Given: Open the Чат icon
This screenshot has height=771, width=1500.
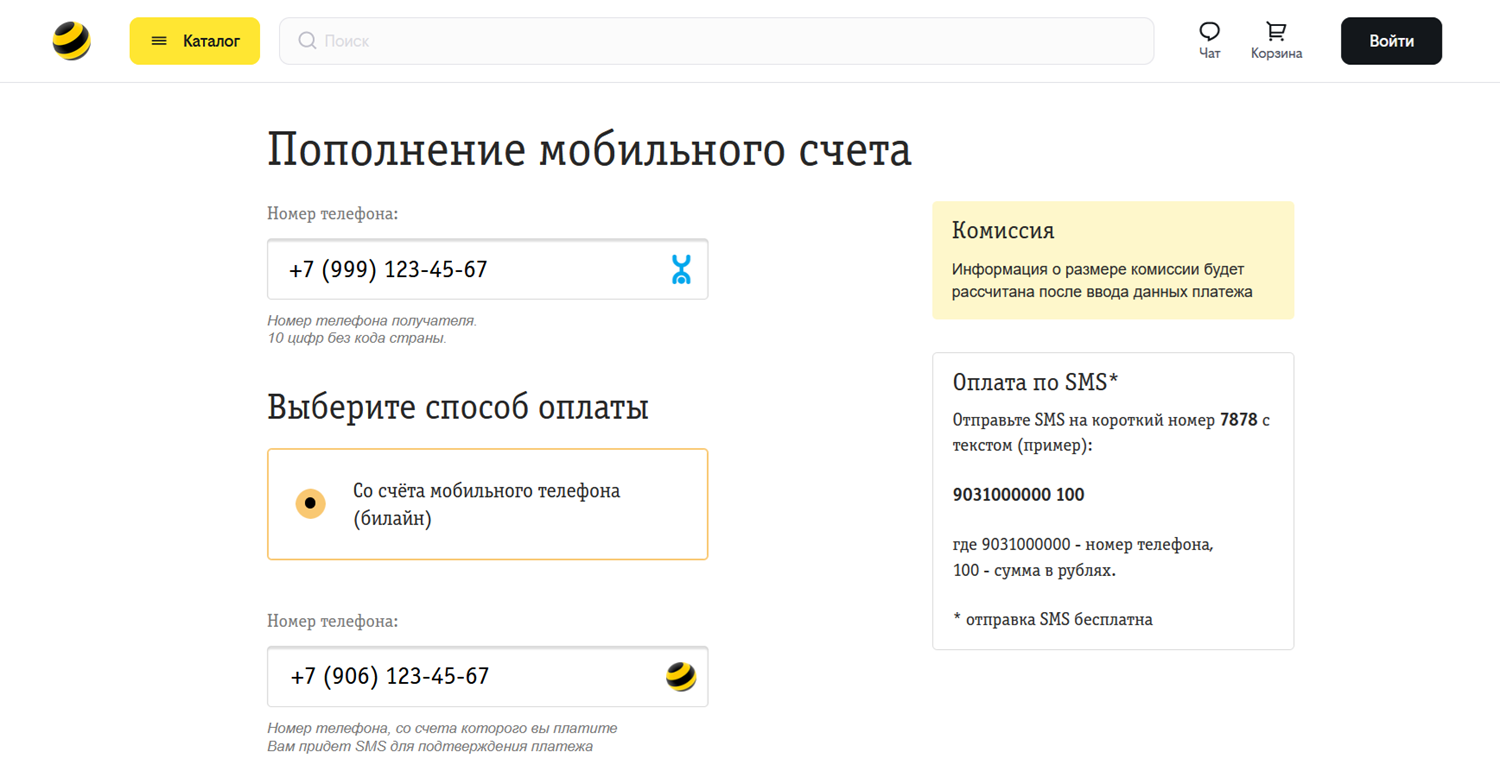Looking at the screenshot, I should click(x=1209, y=32).
